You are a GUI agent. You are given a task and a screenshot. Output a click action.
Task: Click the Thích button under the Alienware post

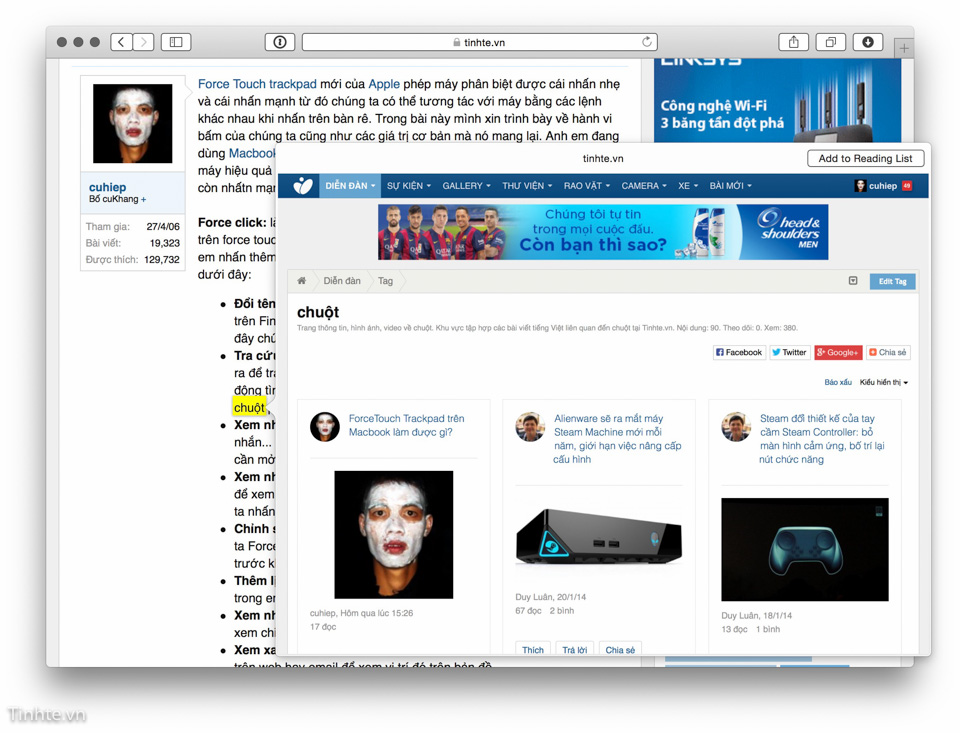point(533,649)
